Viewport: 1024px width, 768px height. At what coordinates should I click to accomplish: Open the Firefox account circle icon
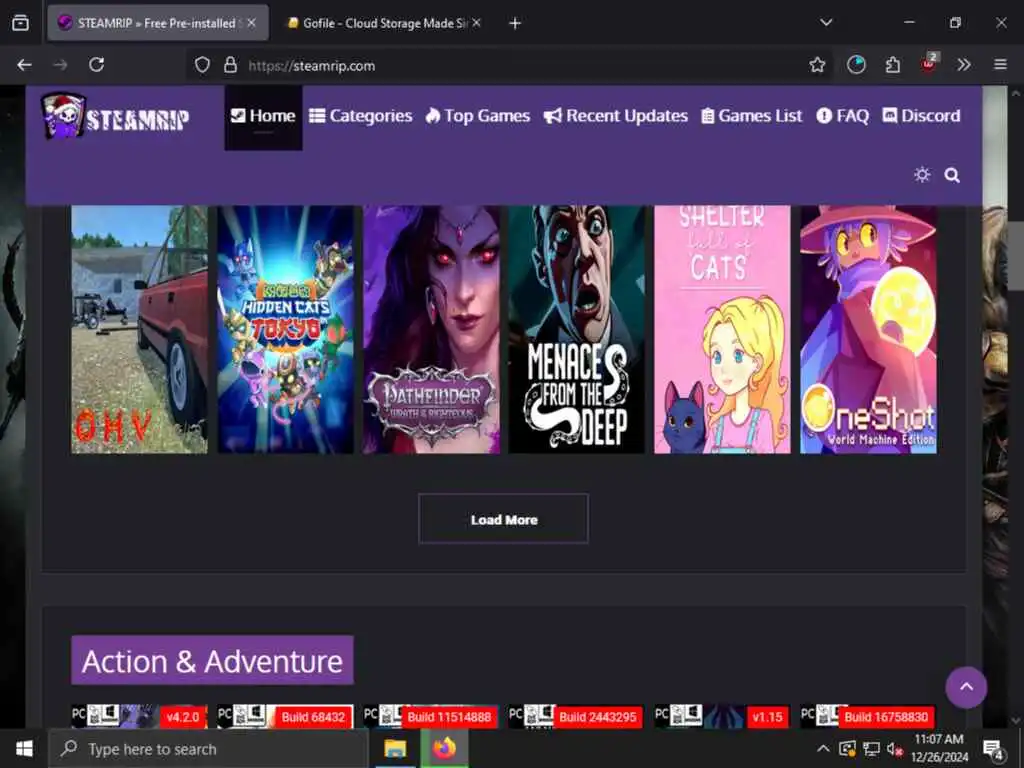pos(856,65)
